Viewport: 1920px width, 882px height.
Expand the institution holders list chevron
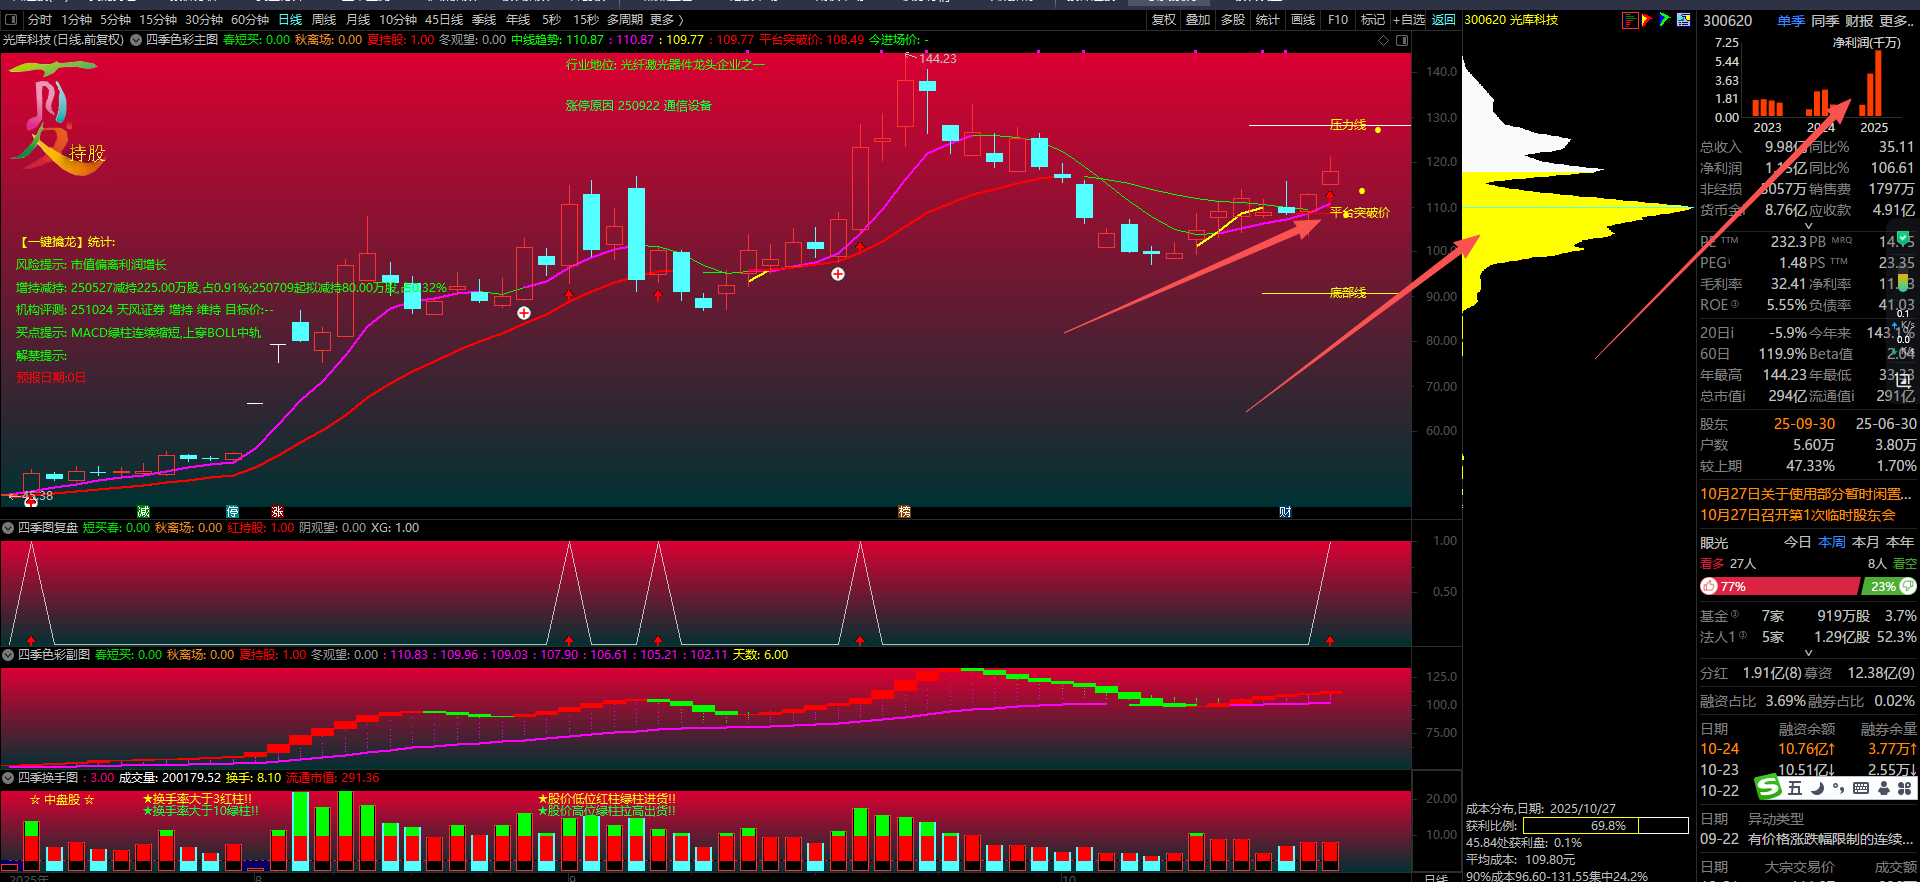click(x=1808, y=653)
